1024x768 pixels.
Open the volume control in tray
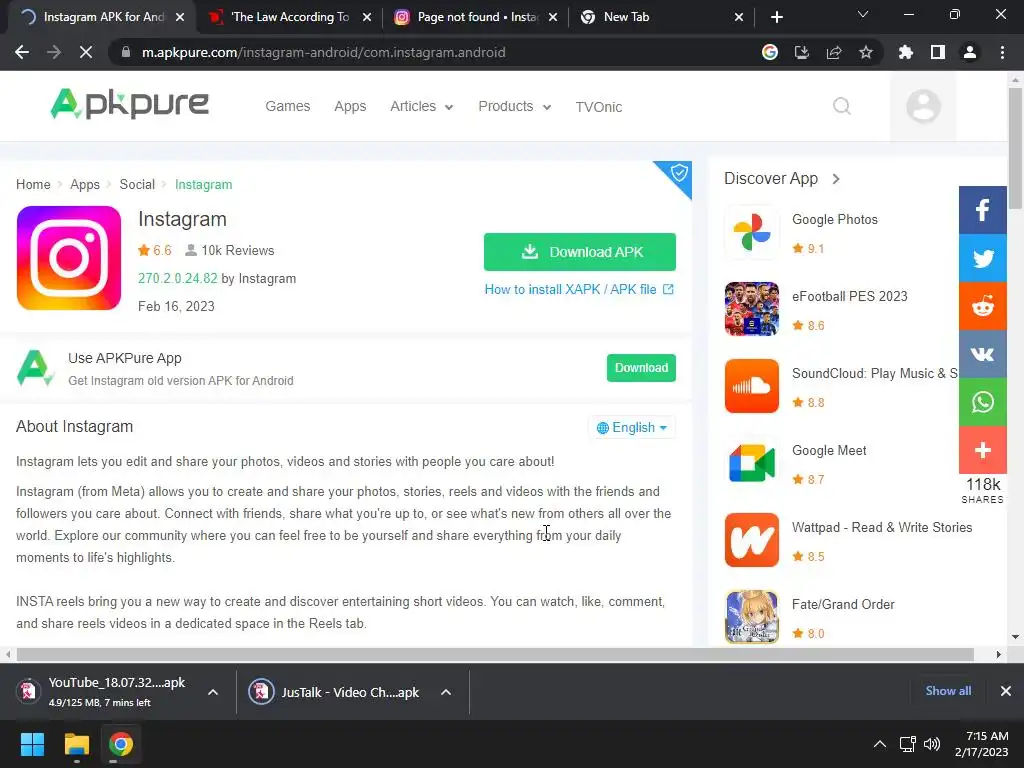pyautogui.click(x=932, y=744)
